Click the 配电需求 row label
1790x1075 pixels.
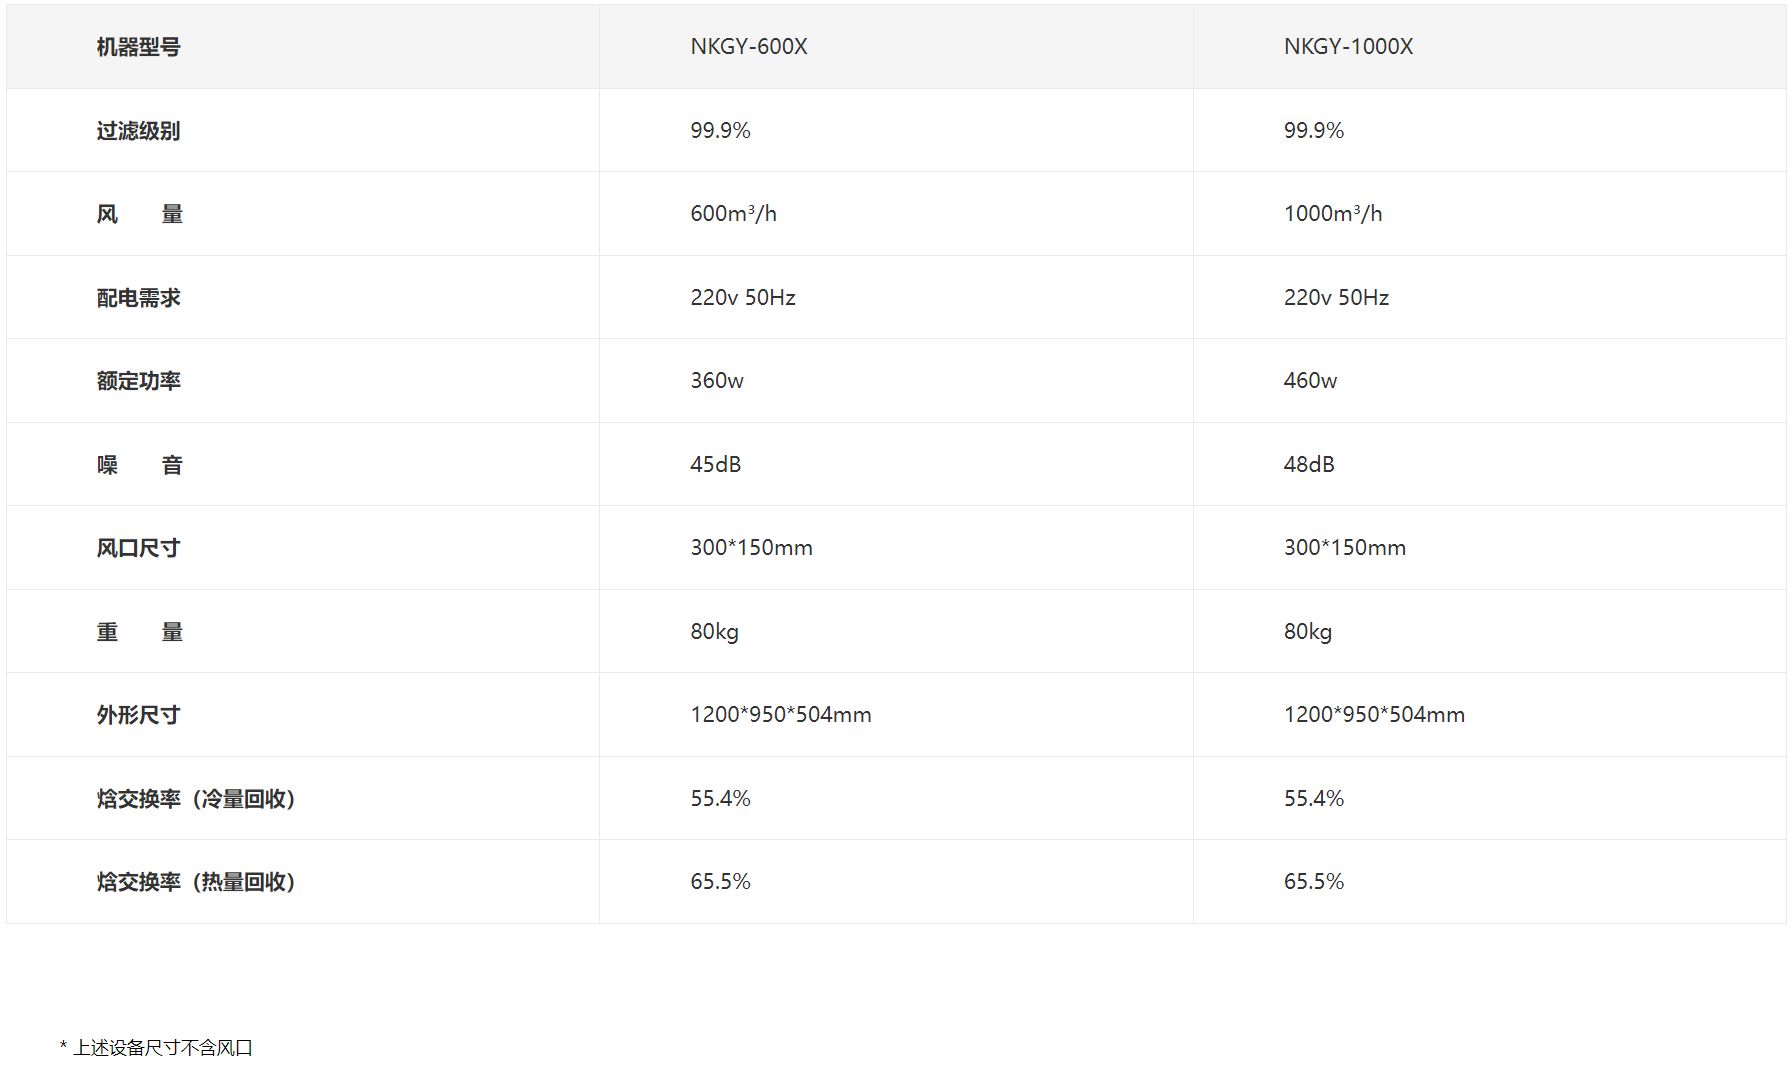(x=138, y=298)
